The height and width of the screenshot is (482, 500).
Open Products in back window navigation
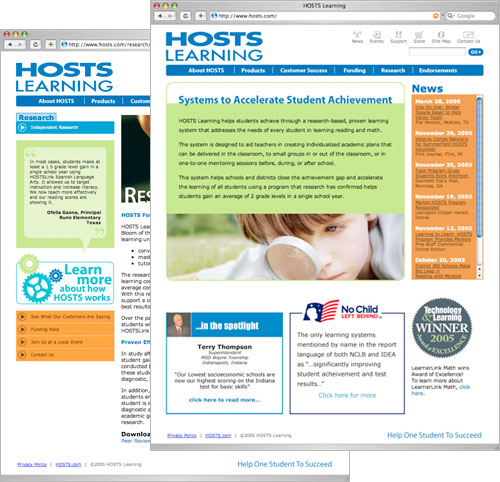coord(103,101)
